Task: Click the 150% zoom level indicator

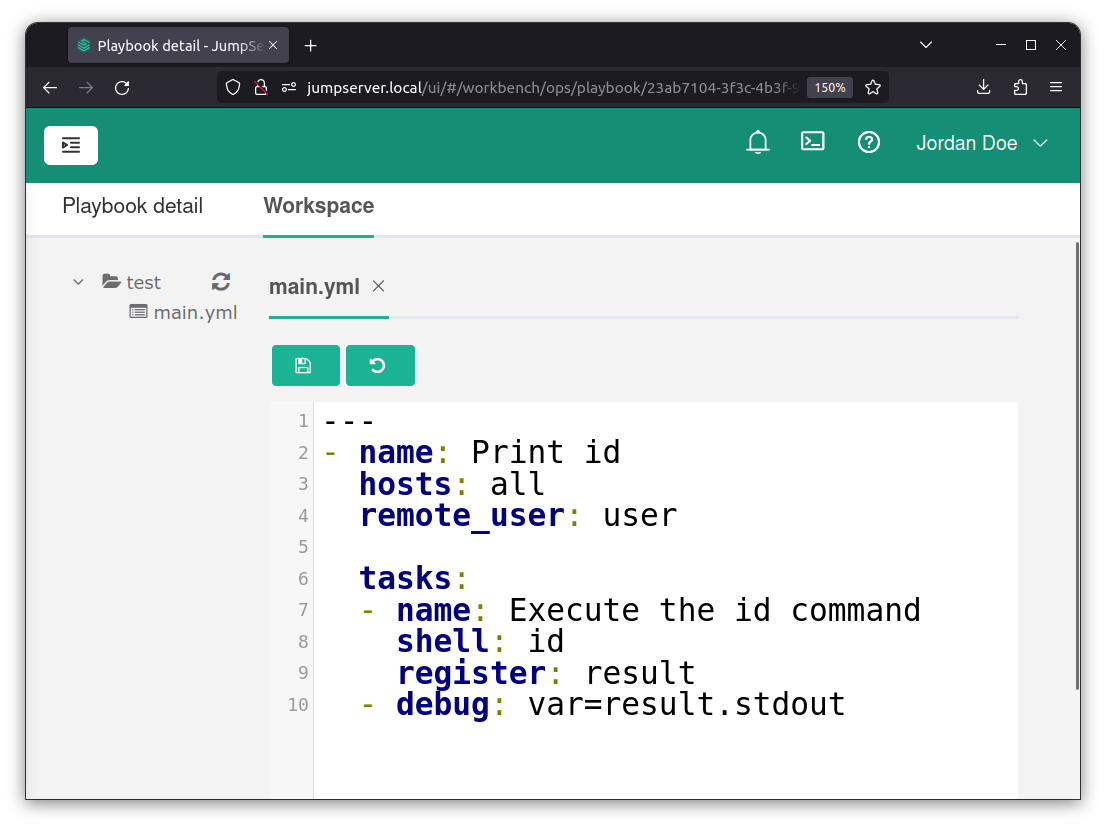Action: (829, 88)
